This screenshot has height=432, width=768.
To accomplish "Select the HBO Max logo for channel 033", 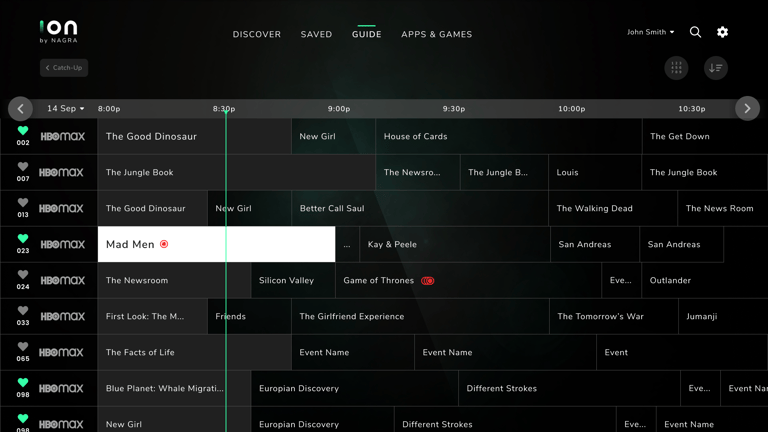I will tap(62, 316).
